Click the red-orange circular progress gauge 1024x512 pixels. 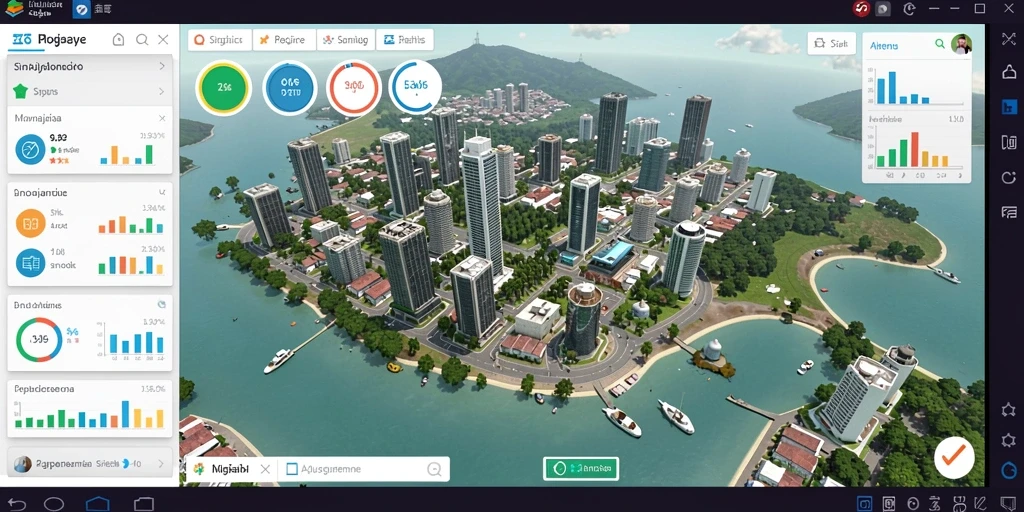coord(353,88)
